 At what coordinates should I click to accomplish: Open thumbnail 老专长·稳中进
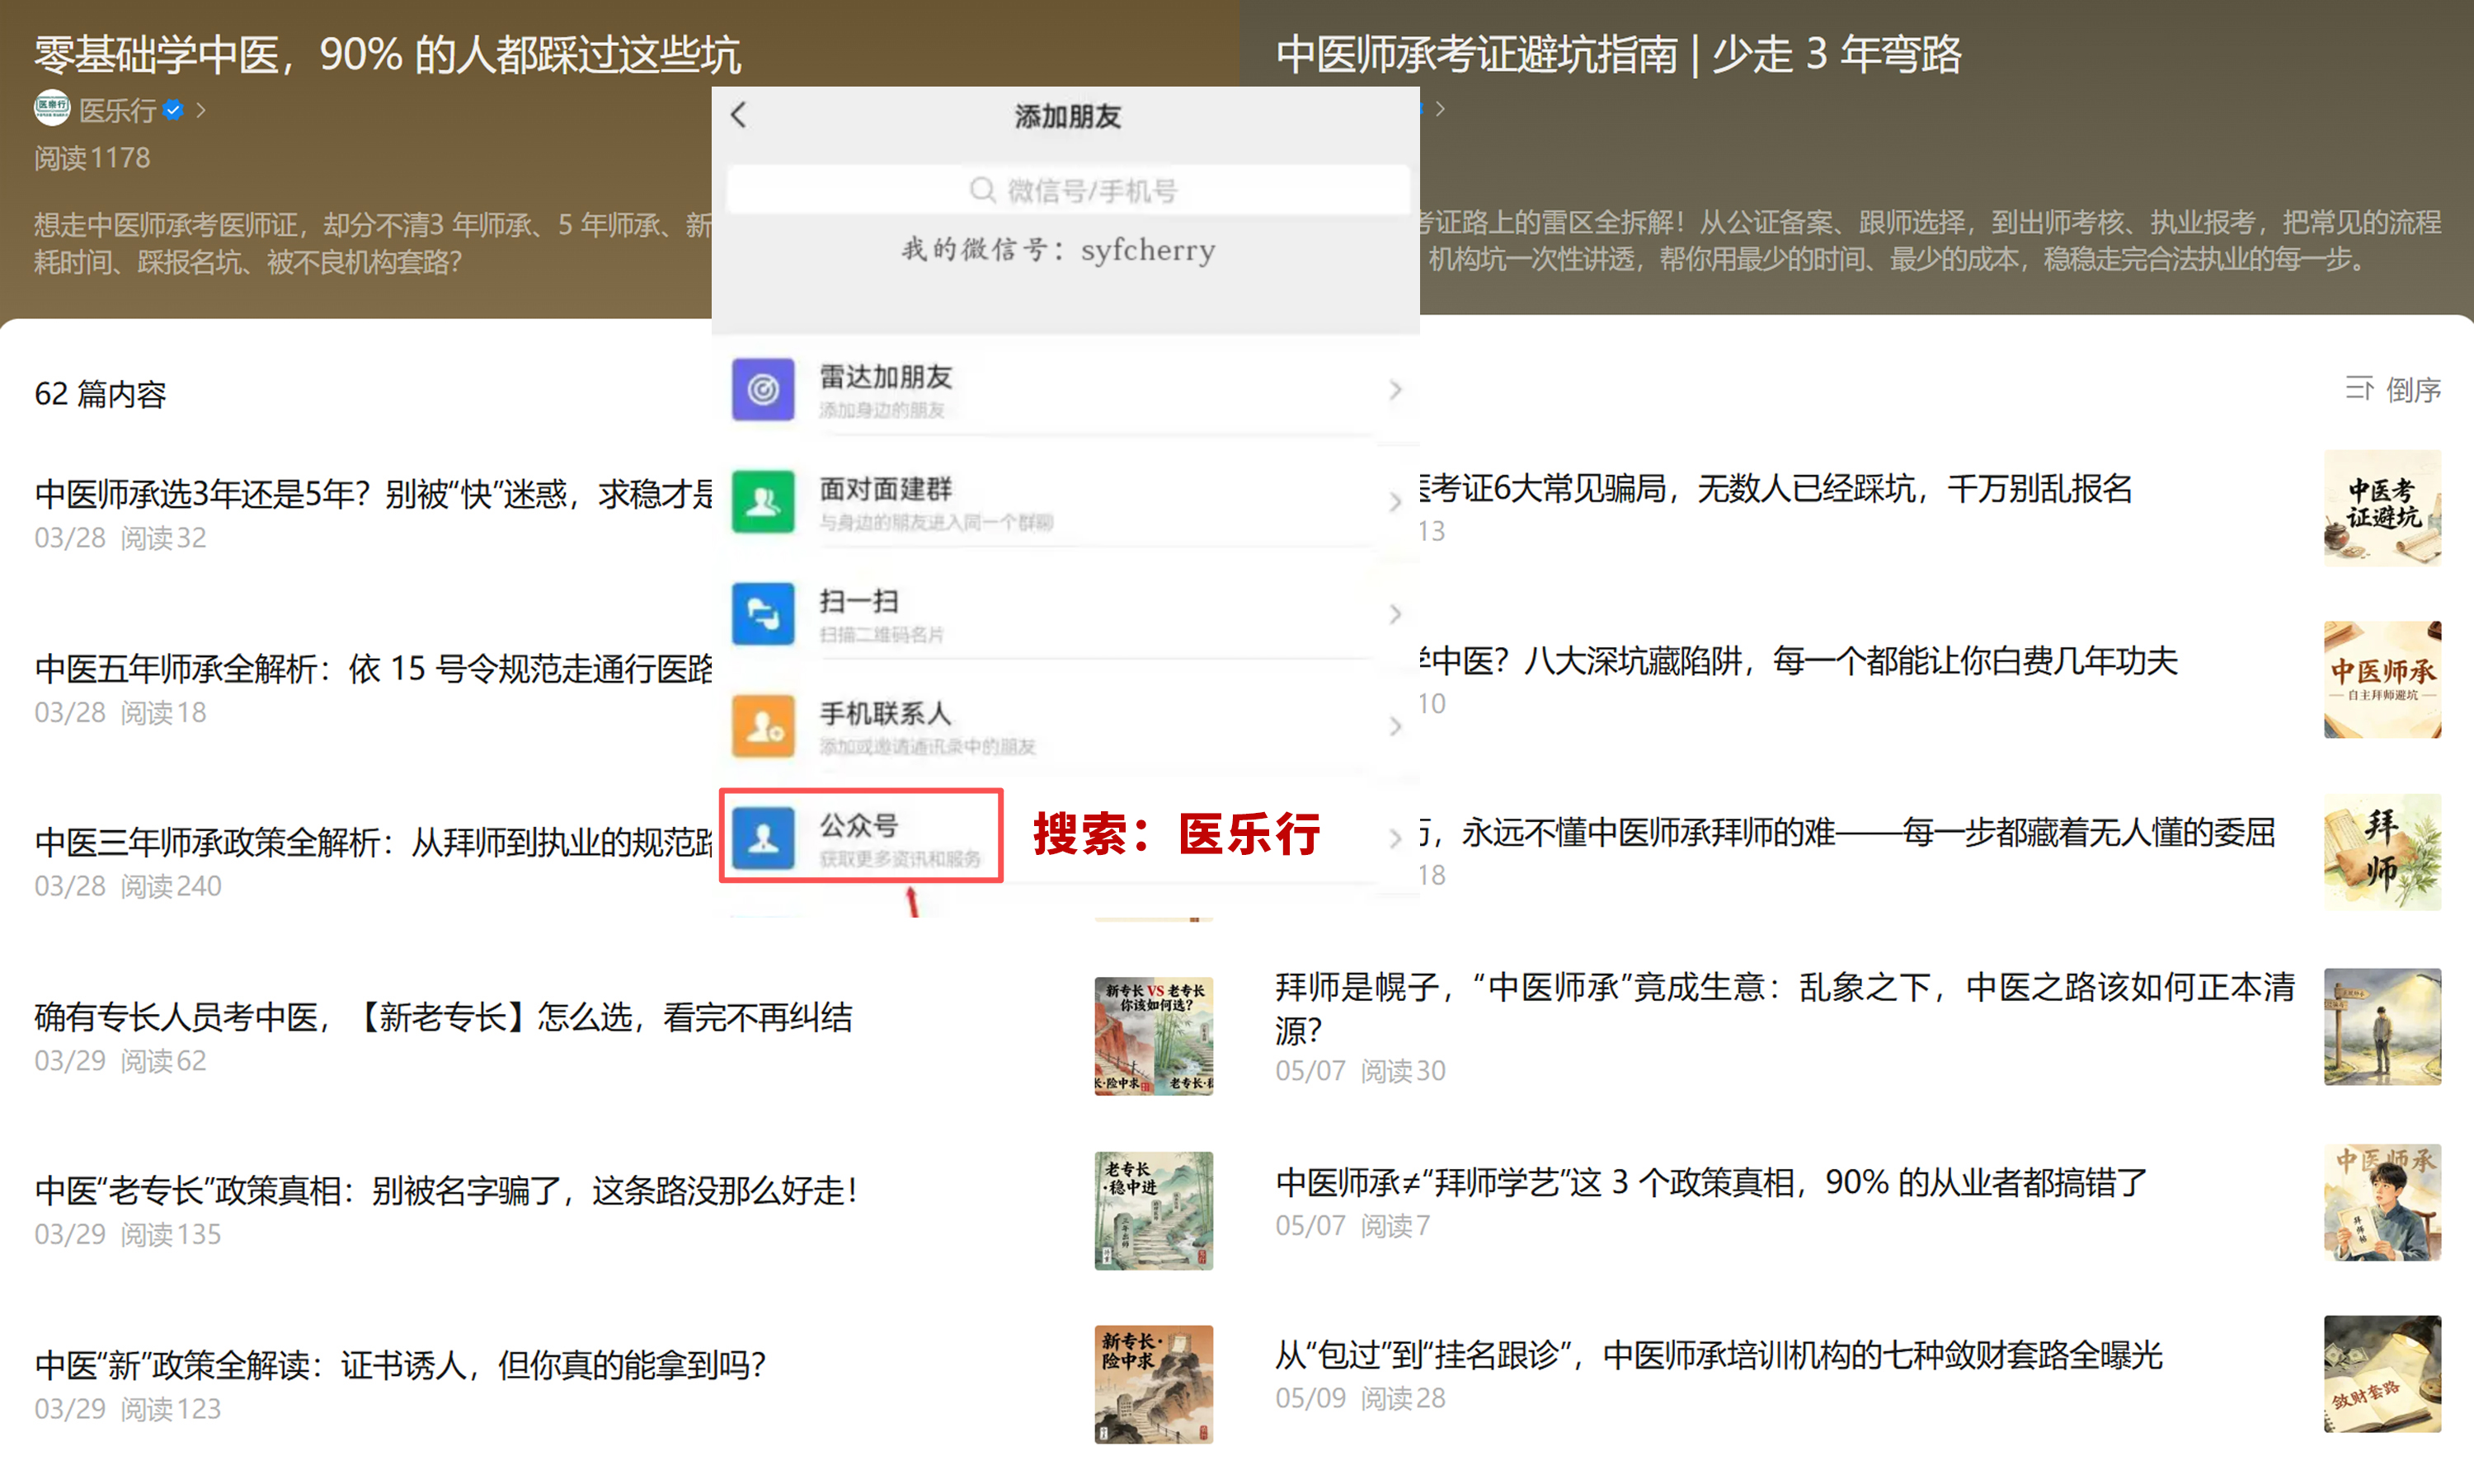click(1153, 1210)
